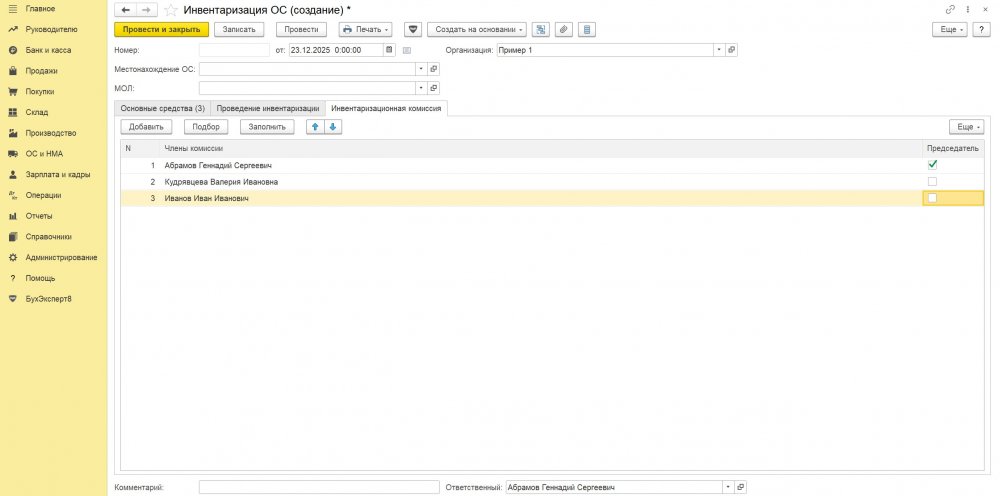Open the calendar date picker
This screenshot has height=496, width=1000.
pyautogui.click(x=390, y=49)
